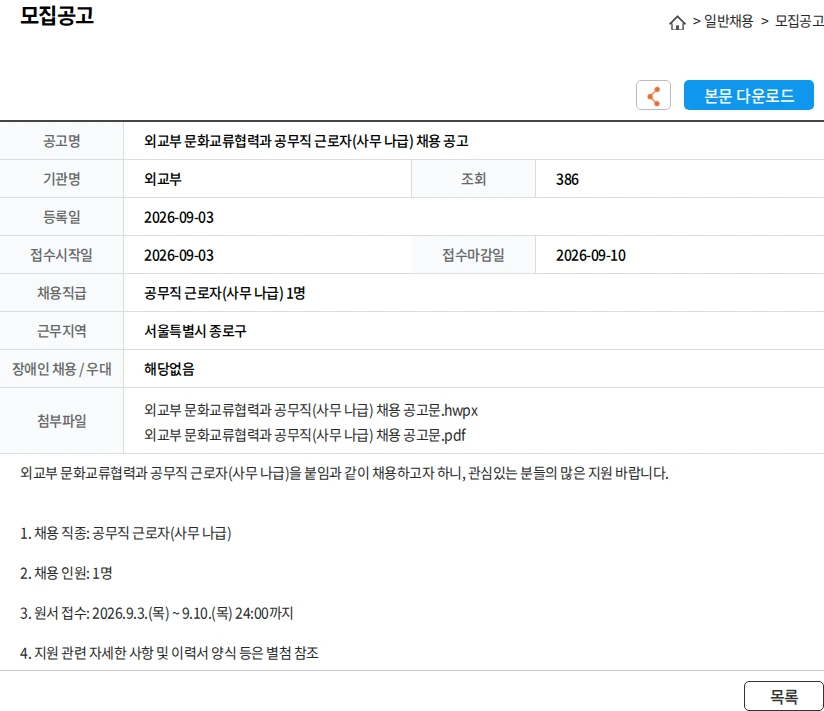Click the share icon button
This screenshot has width=824, height=711.
pos(653,95)
